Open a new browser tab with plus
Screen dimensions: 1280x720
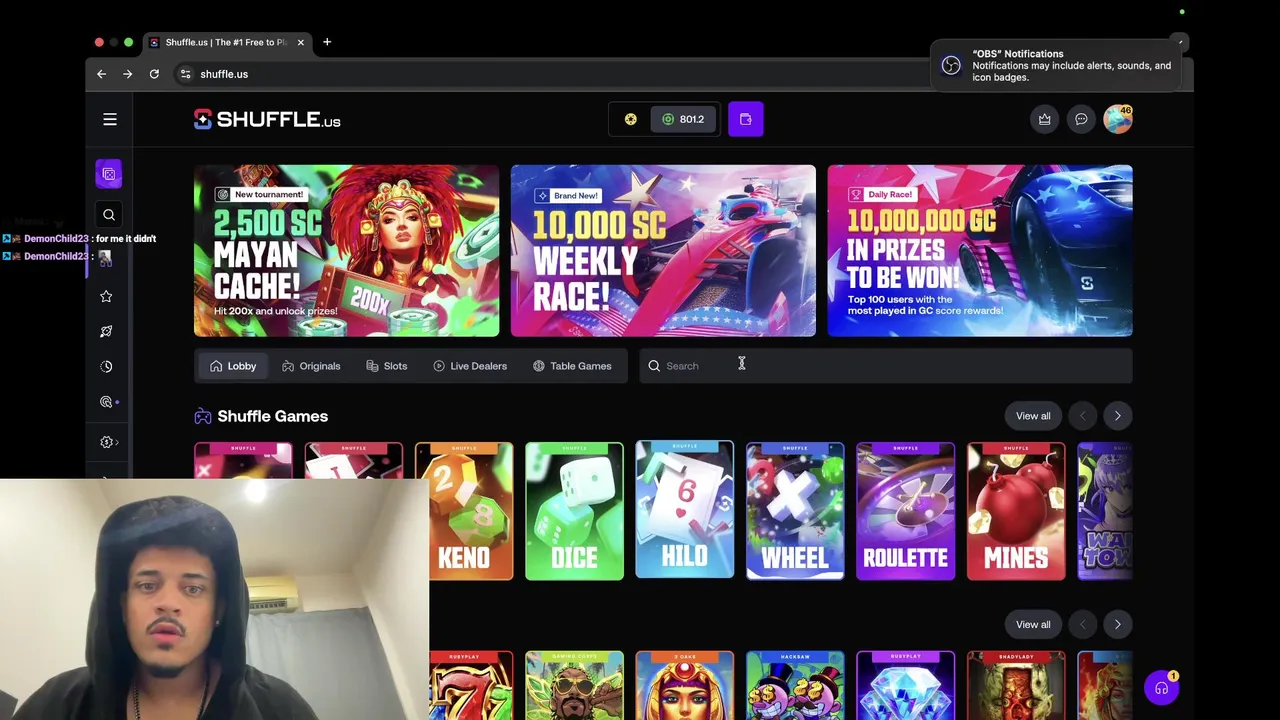[x=327, y=42]
